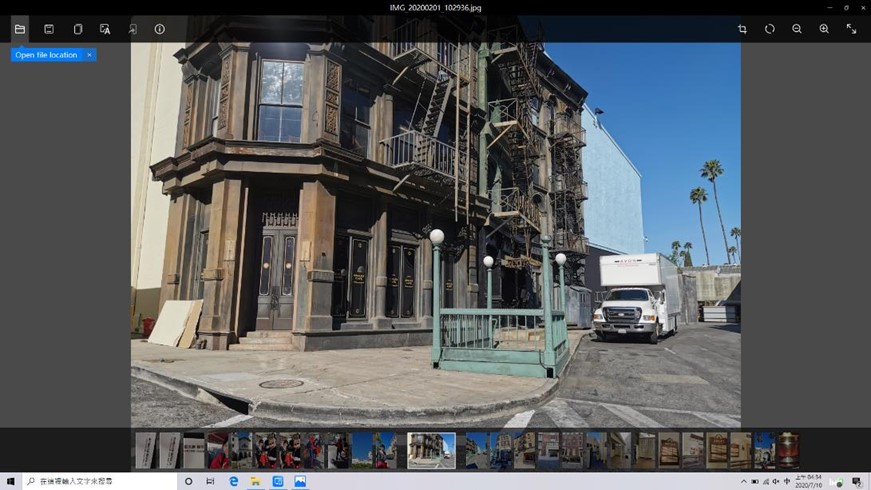Open the Windows Start menu
Viewport: 871px width, 490px height.
pyautogui.click(x=10, y=481)
